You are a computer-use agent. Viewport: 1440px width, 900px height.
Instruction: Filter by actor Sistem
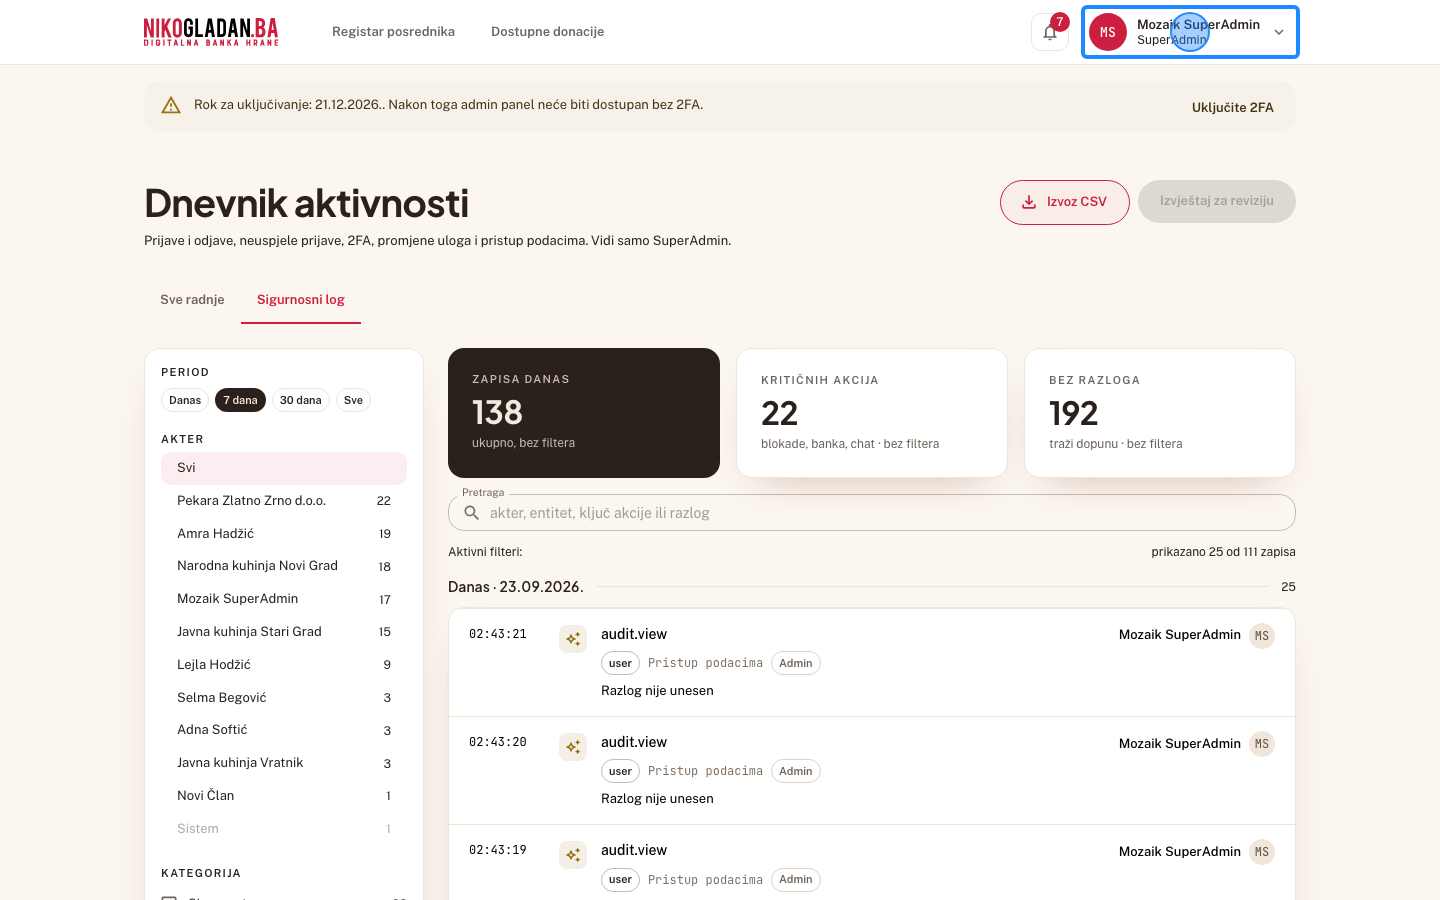[284, 829]
